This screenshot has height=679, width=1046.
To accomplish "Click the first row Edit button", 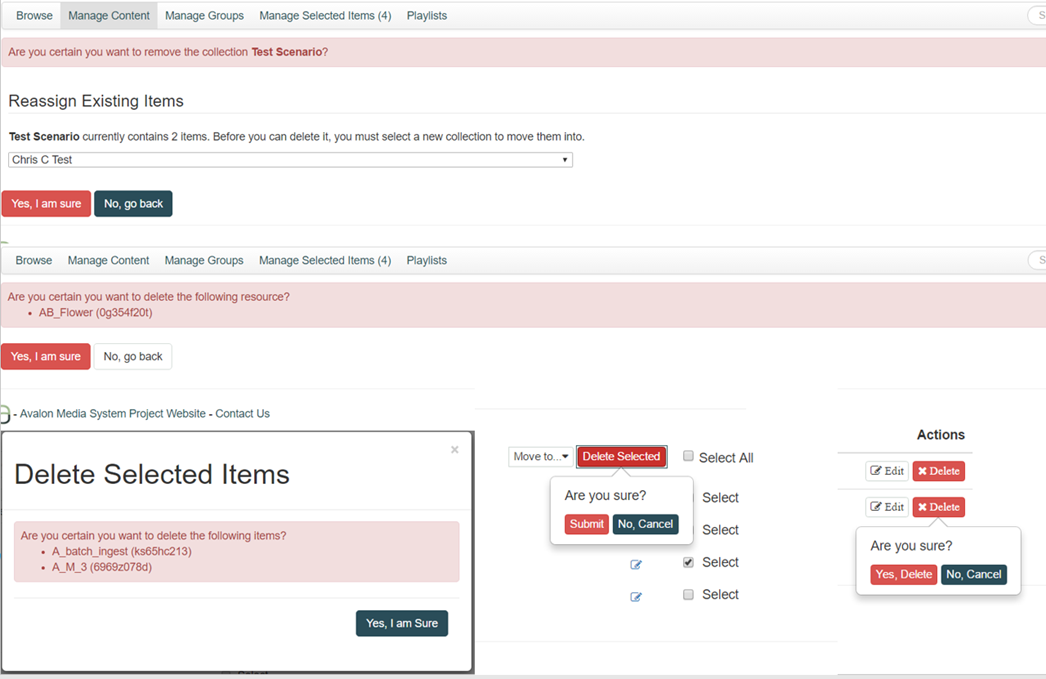I will point(887,471).
